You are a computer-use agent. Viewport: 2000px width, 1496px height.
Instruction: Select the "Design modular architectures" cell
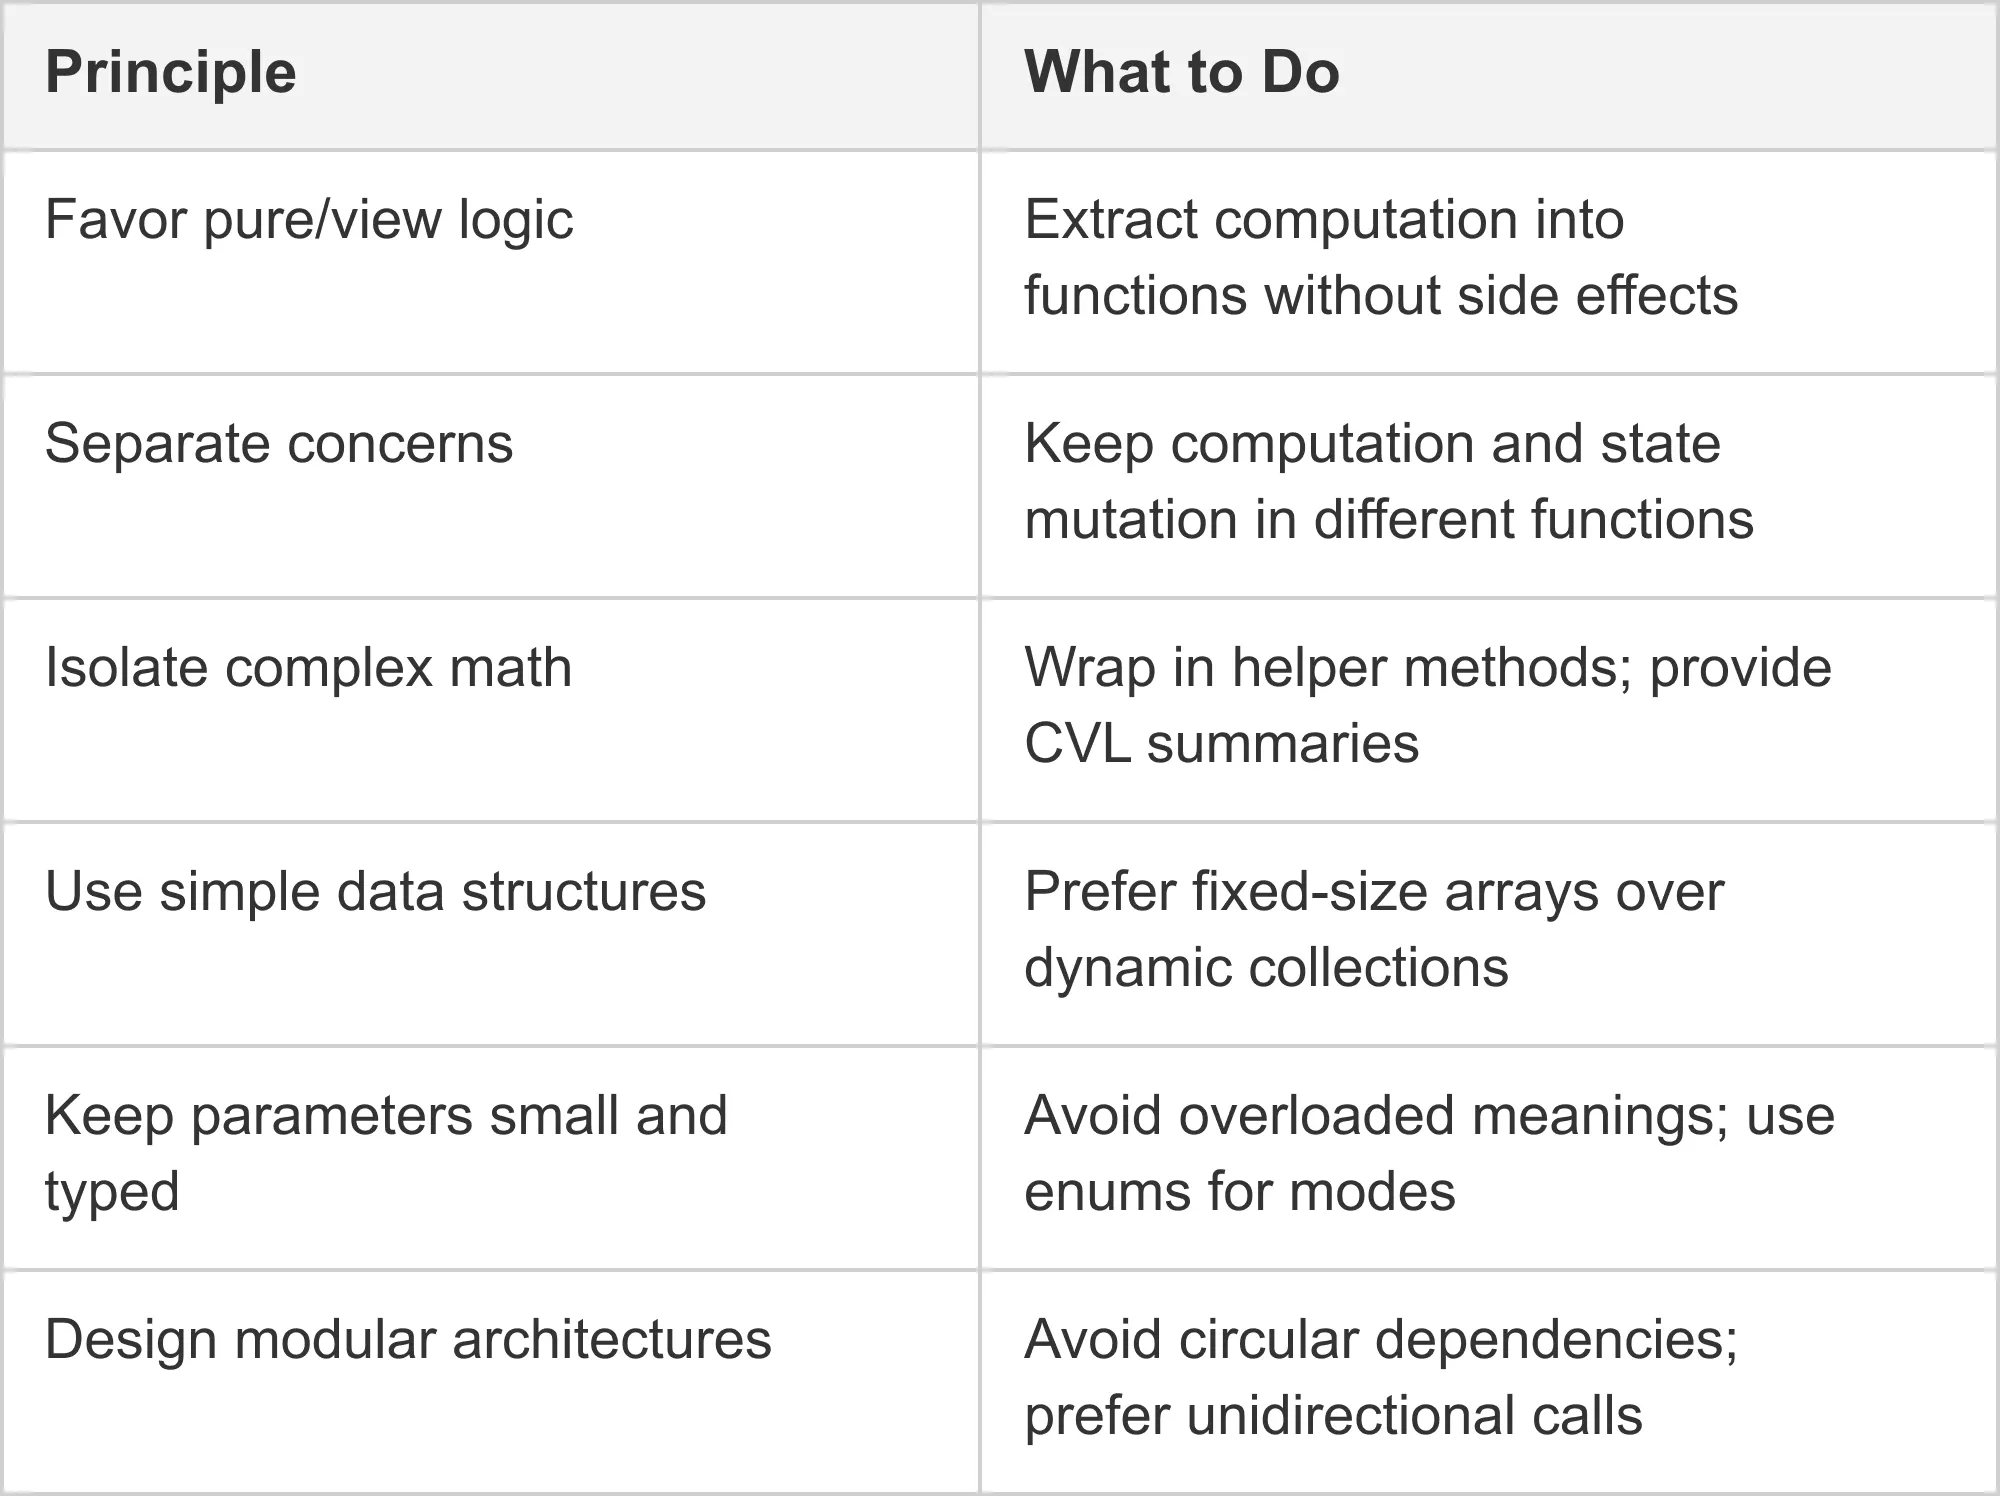(x=408, y=1340)
